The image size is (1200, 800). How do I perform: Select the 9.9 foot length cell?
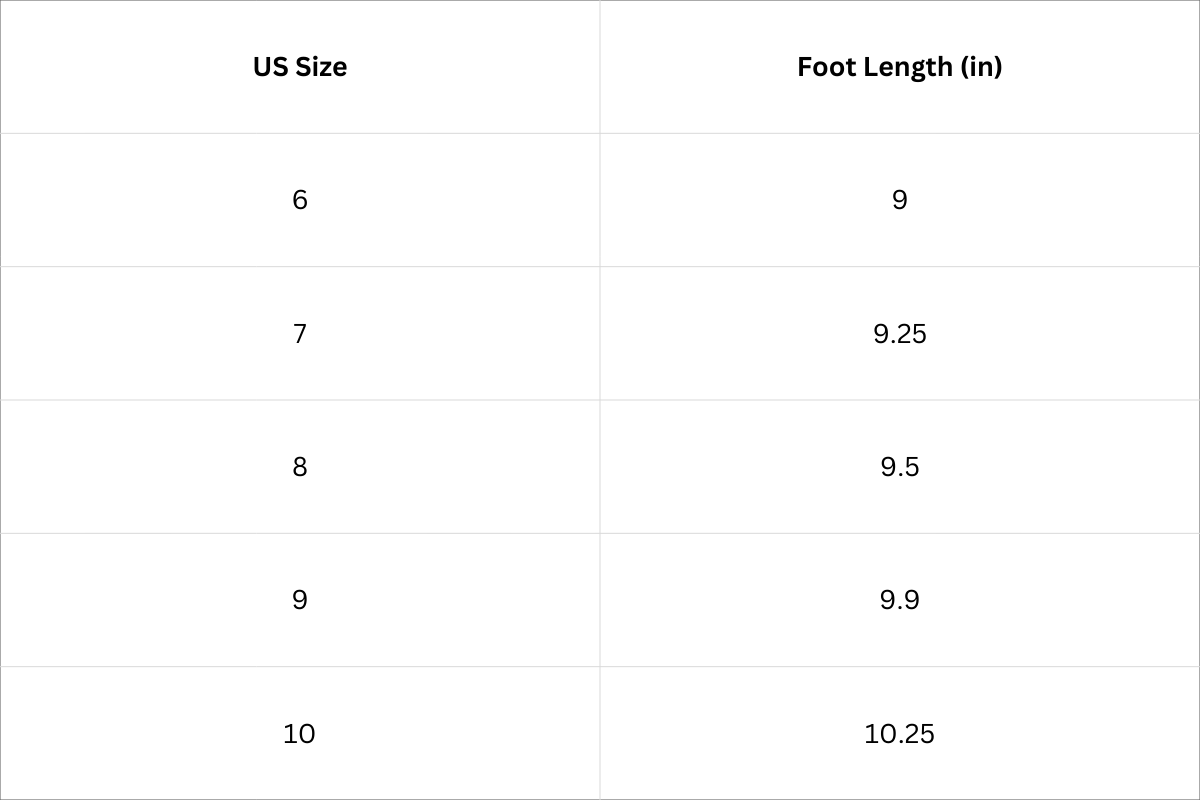pos(899,600)
